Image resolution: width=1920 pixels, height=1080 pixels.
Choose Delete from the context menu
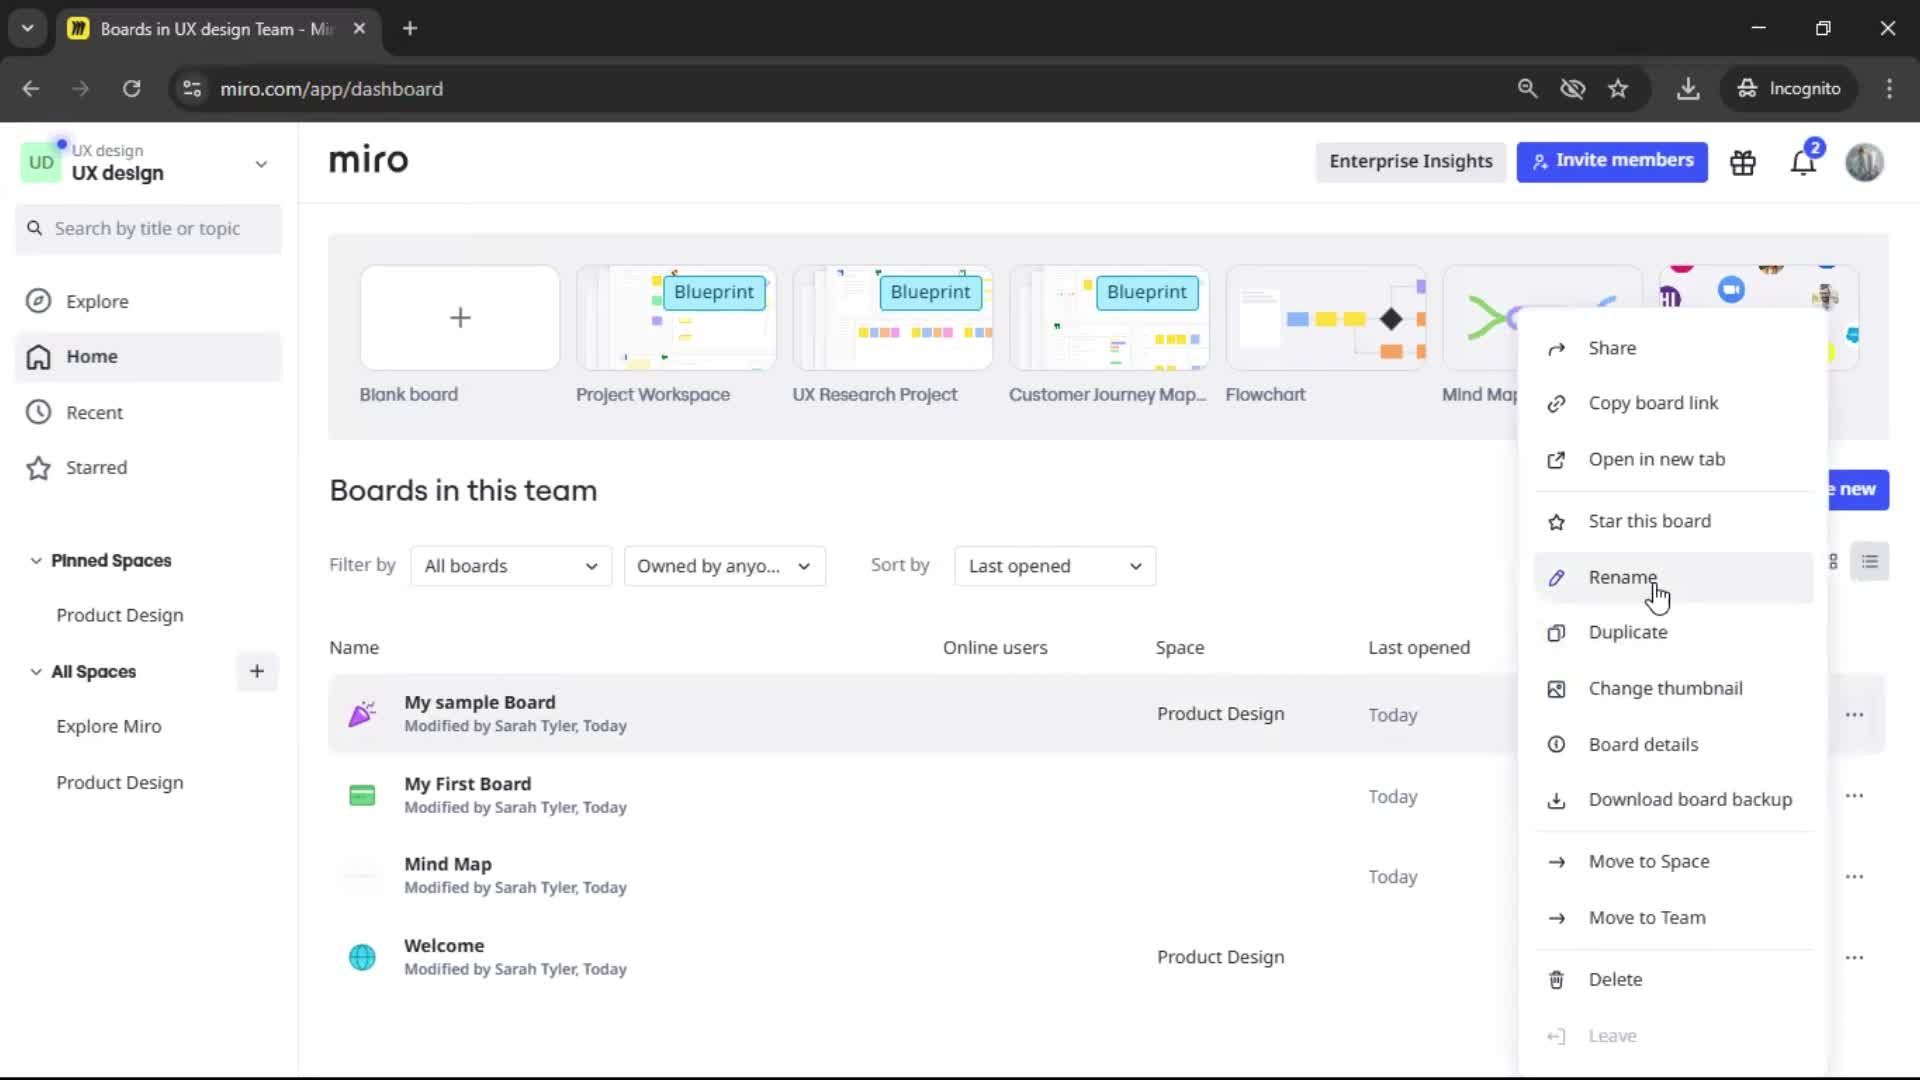[1673, 979]
